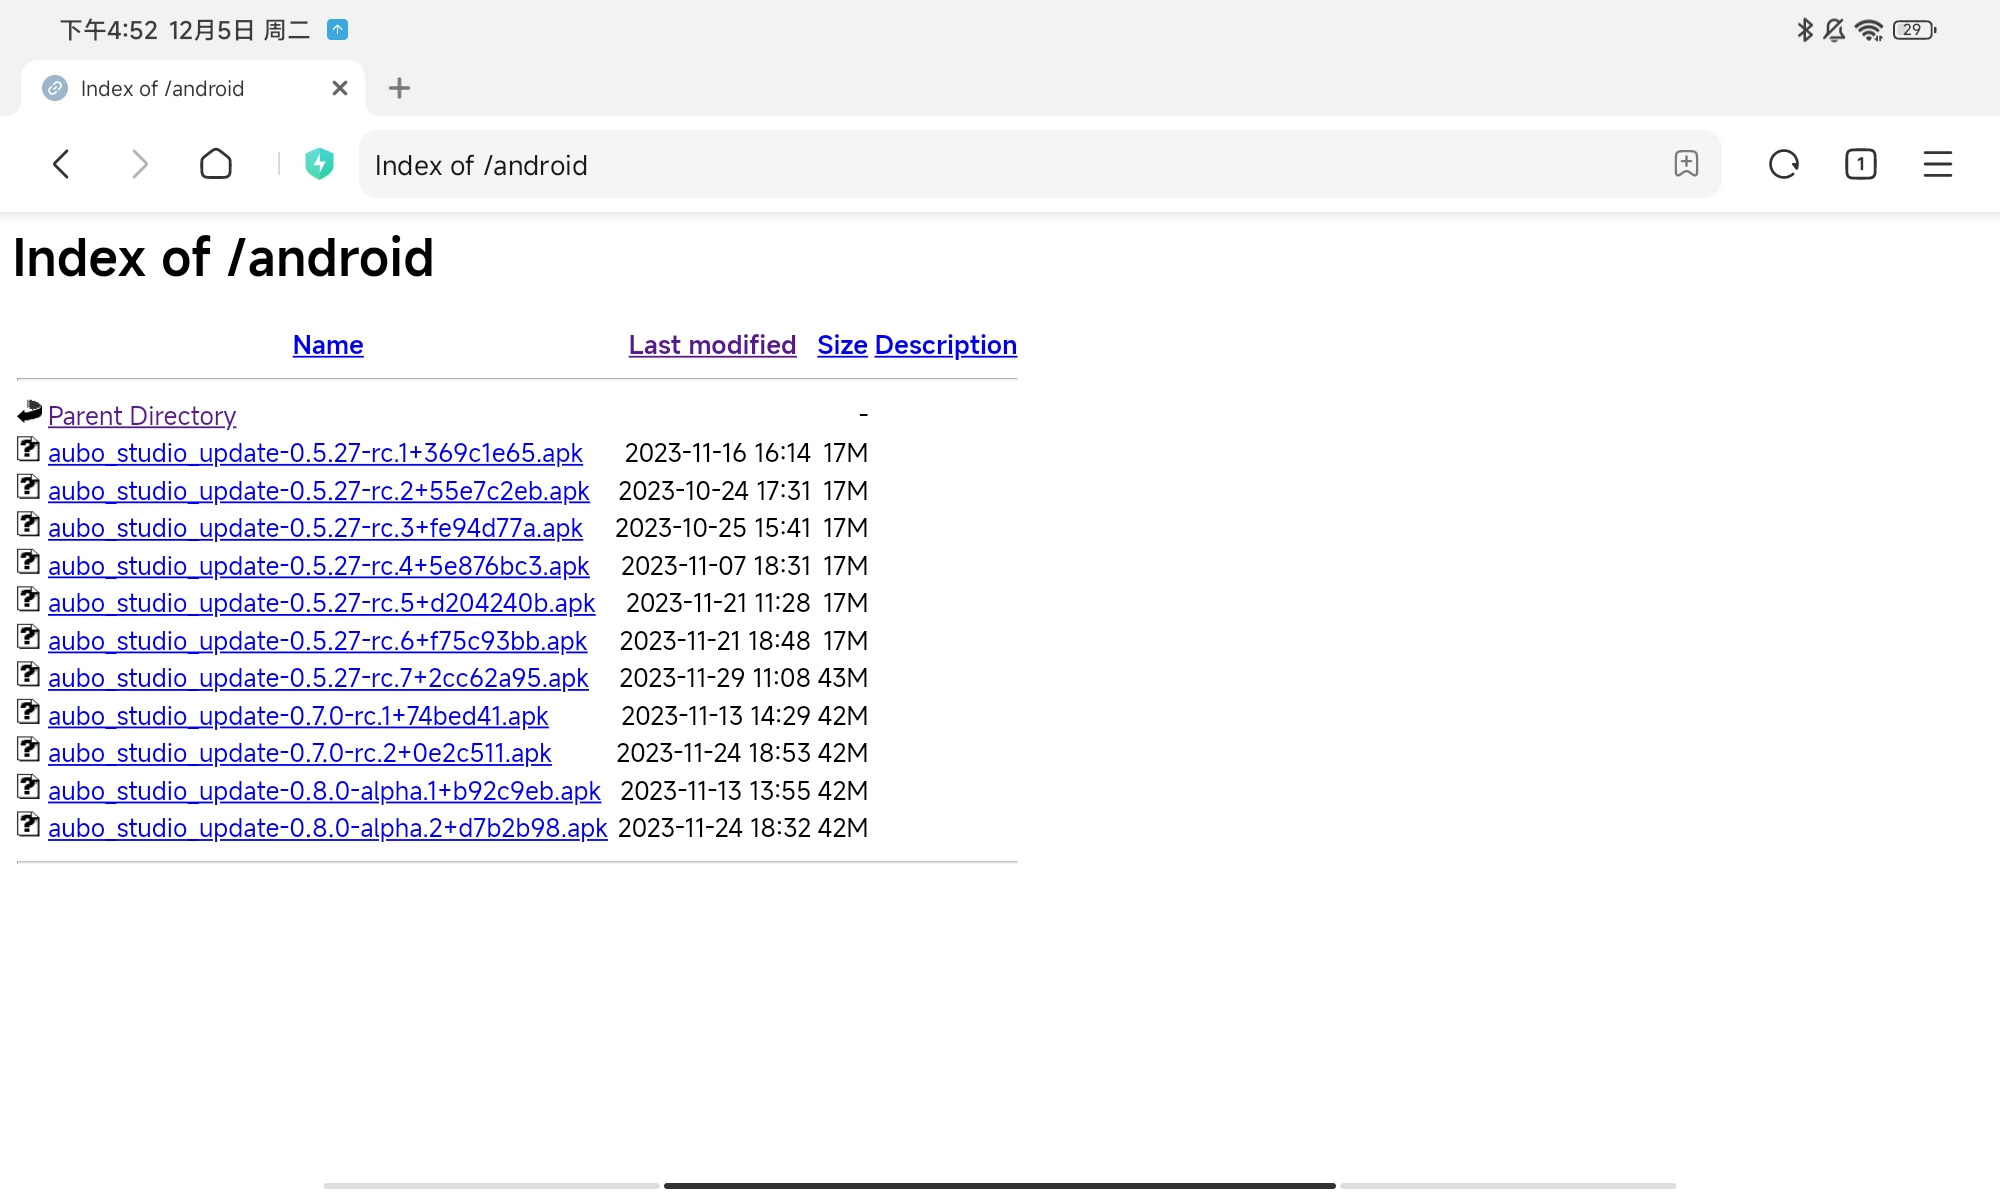Screen dimensions: 2000x1200
Task: Reload the page with the refresh icon
Action: (x=1784, y=164)
